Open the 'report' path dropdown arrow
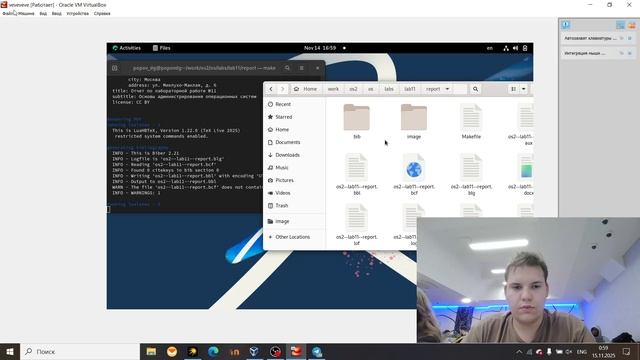Viewport: 640px width, 360px height. pyautogui.click(x=447, y=89)
